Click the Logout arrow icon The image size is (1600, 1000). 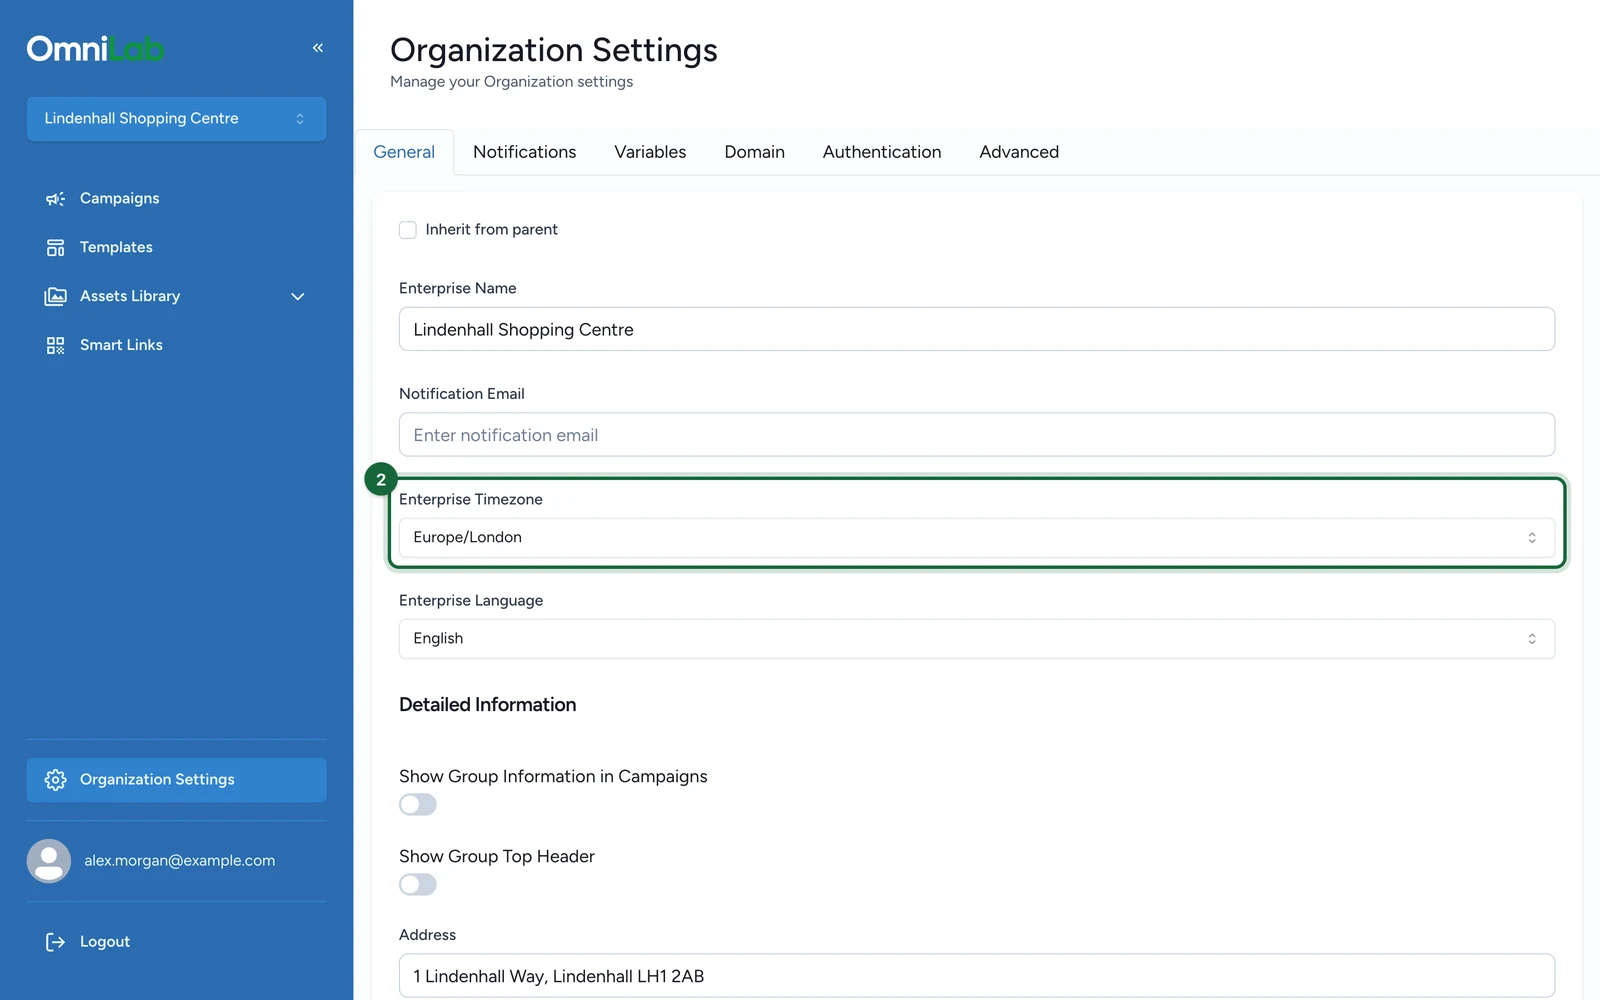pyautogui.click(x=55, y=942)
